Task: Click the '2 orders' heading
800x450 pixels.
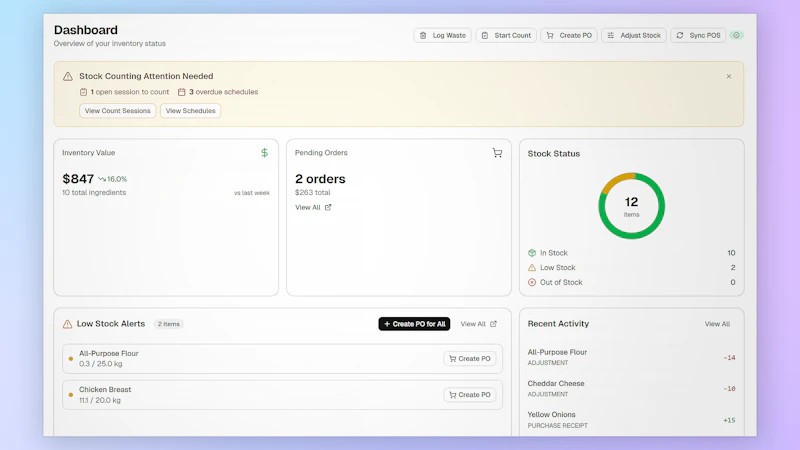Action: coord(320,179)
